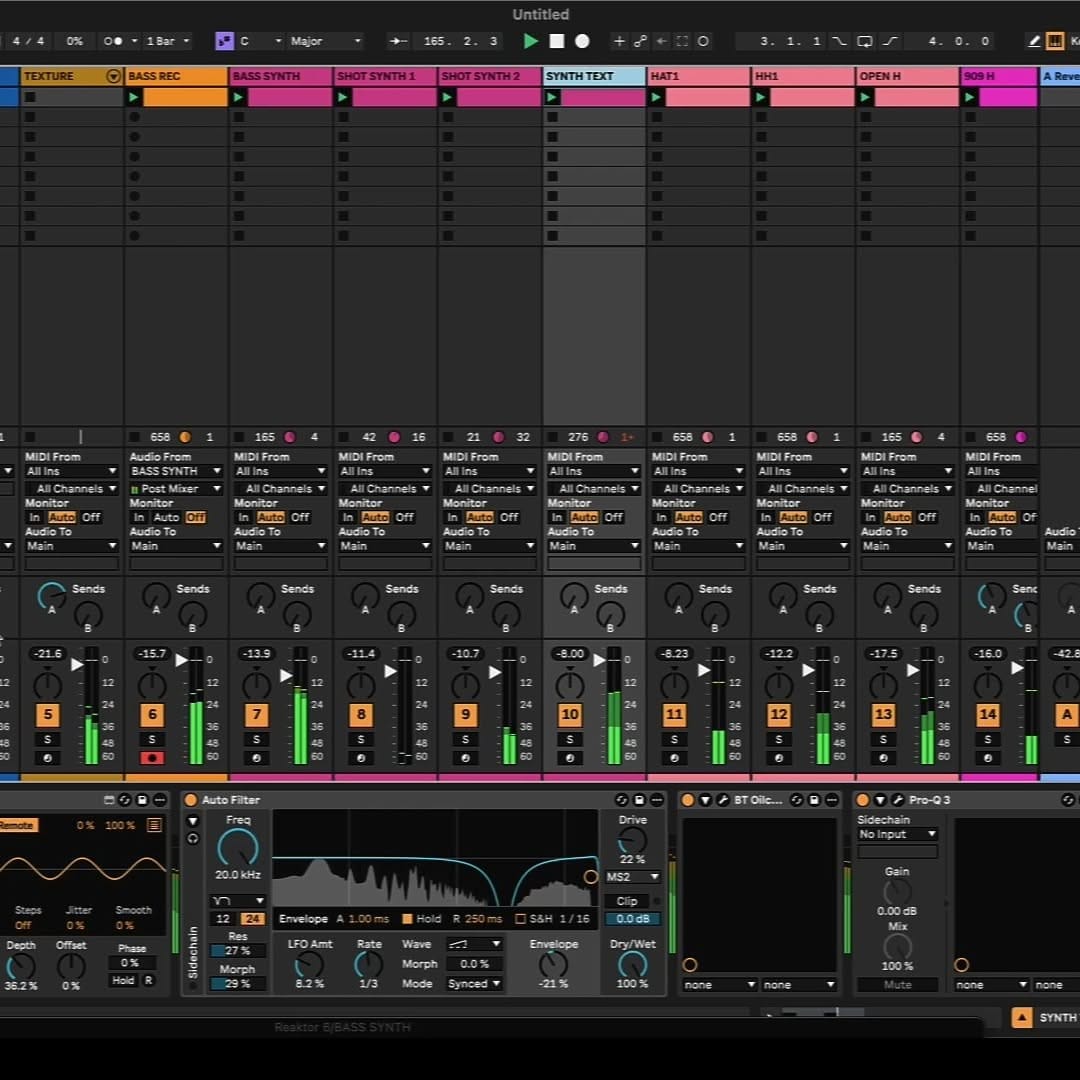Image resolution: width=1080 pixels, height=1080 pixels.
Task: Toggle track activator 13
Action: 883,714
